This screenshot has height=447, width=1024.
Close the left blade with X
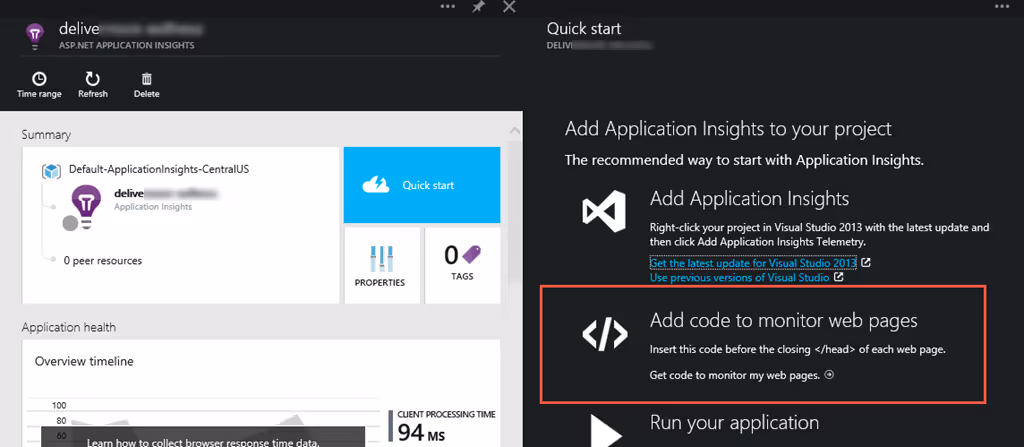510,7
